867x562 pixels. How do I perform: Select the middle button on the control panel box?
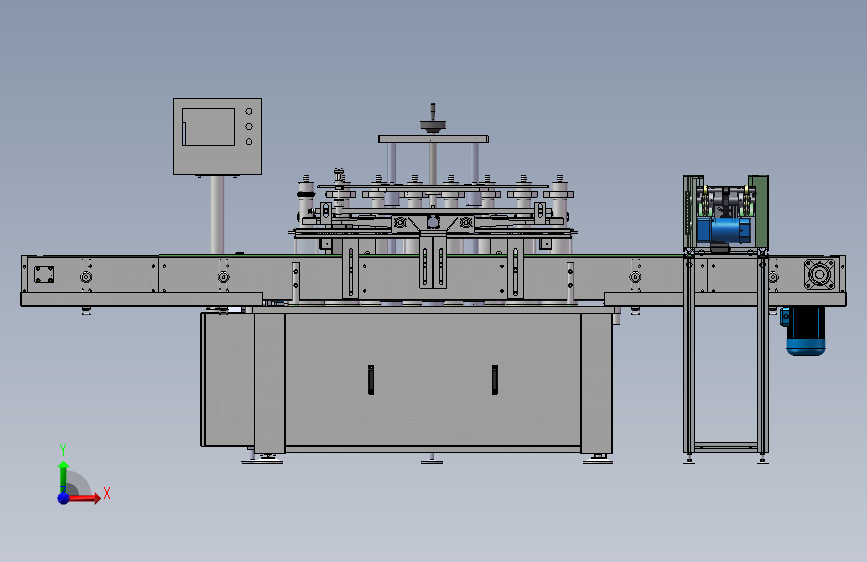(249, 127)
